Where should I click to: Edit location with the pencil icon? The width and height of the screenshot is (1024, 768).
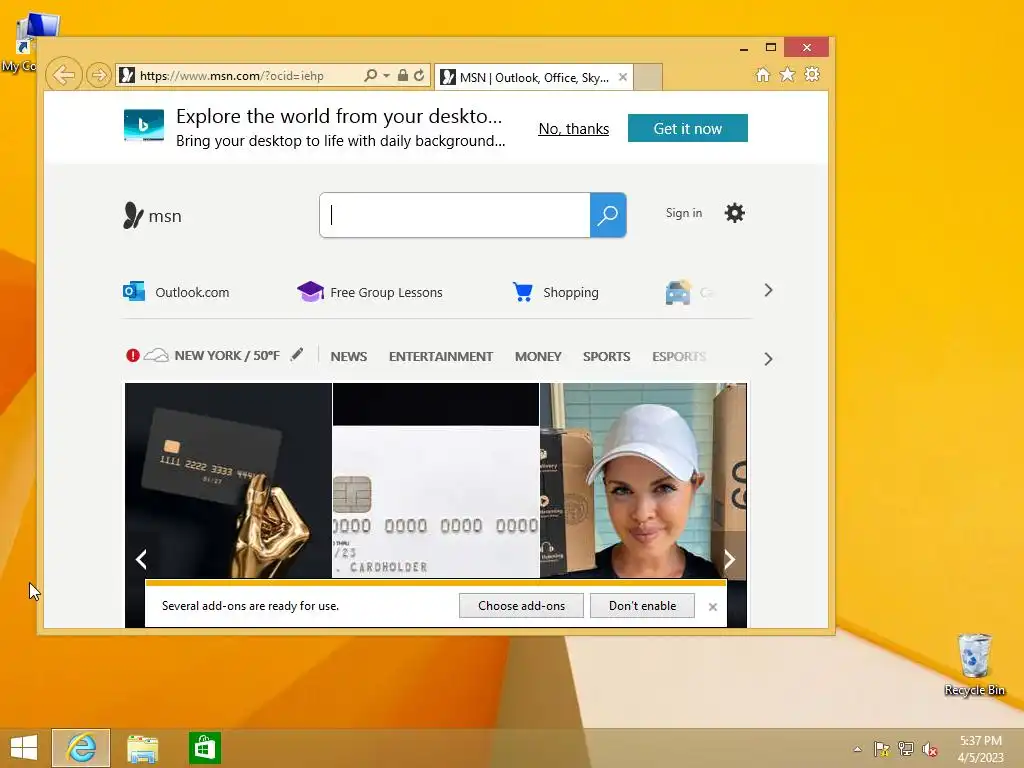click(296, 355)
